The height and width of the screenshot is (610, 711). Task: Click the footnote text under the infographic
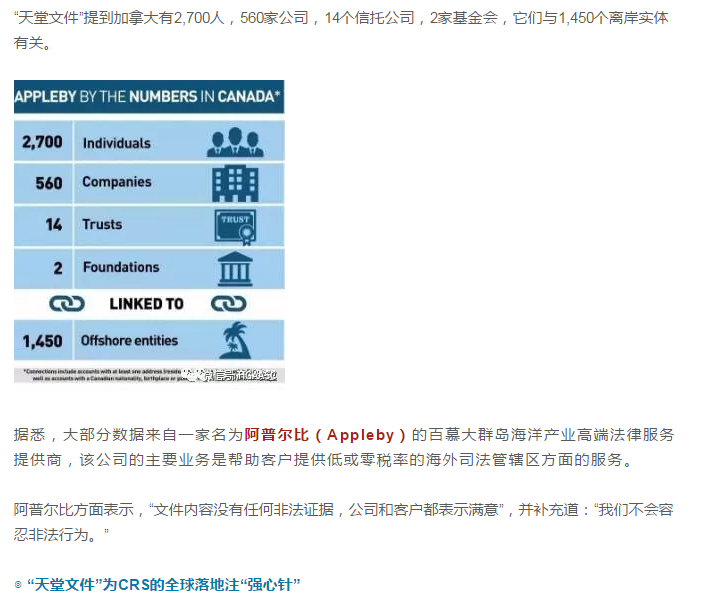coord(149,375)
